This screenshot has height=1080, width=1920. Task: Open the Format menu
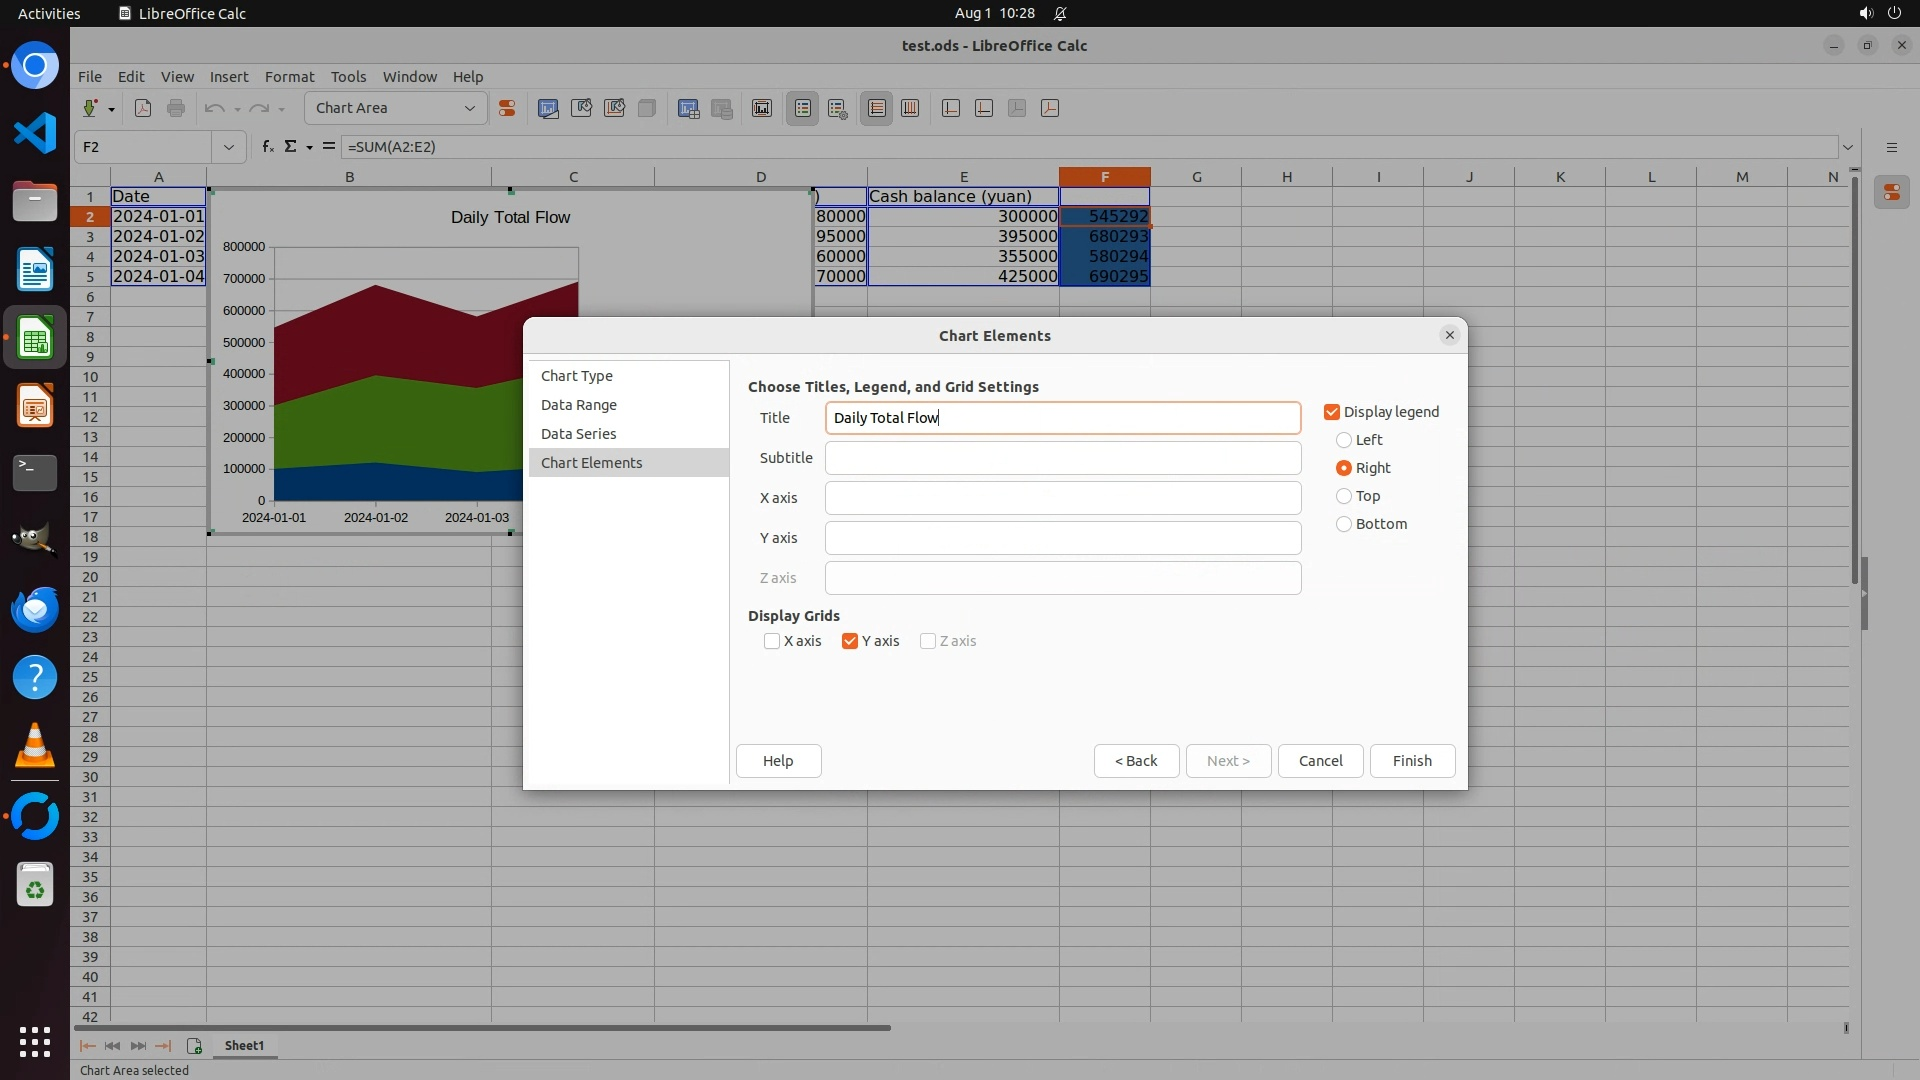point(289,77)
